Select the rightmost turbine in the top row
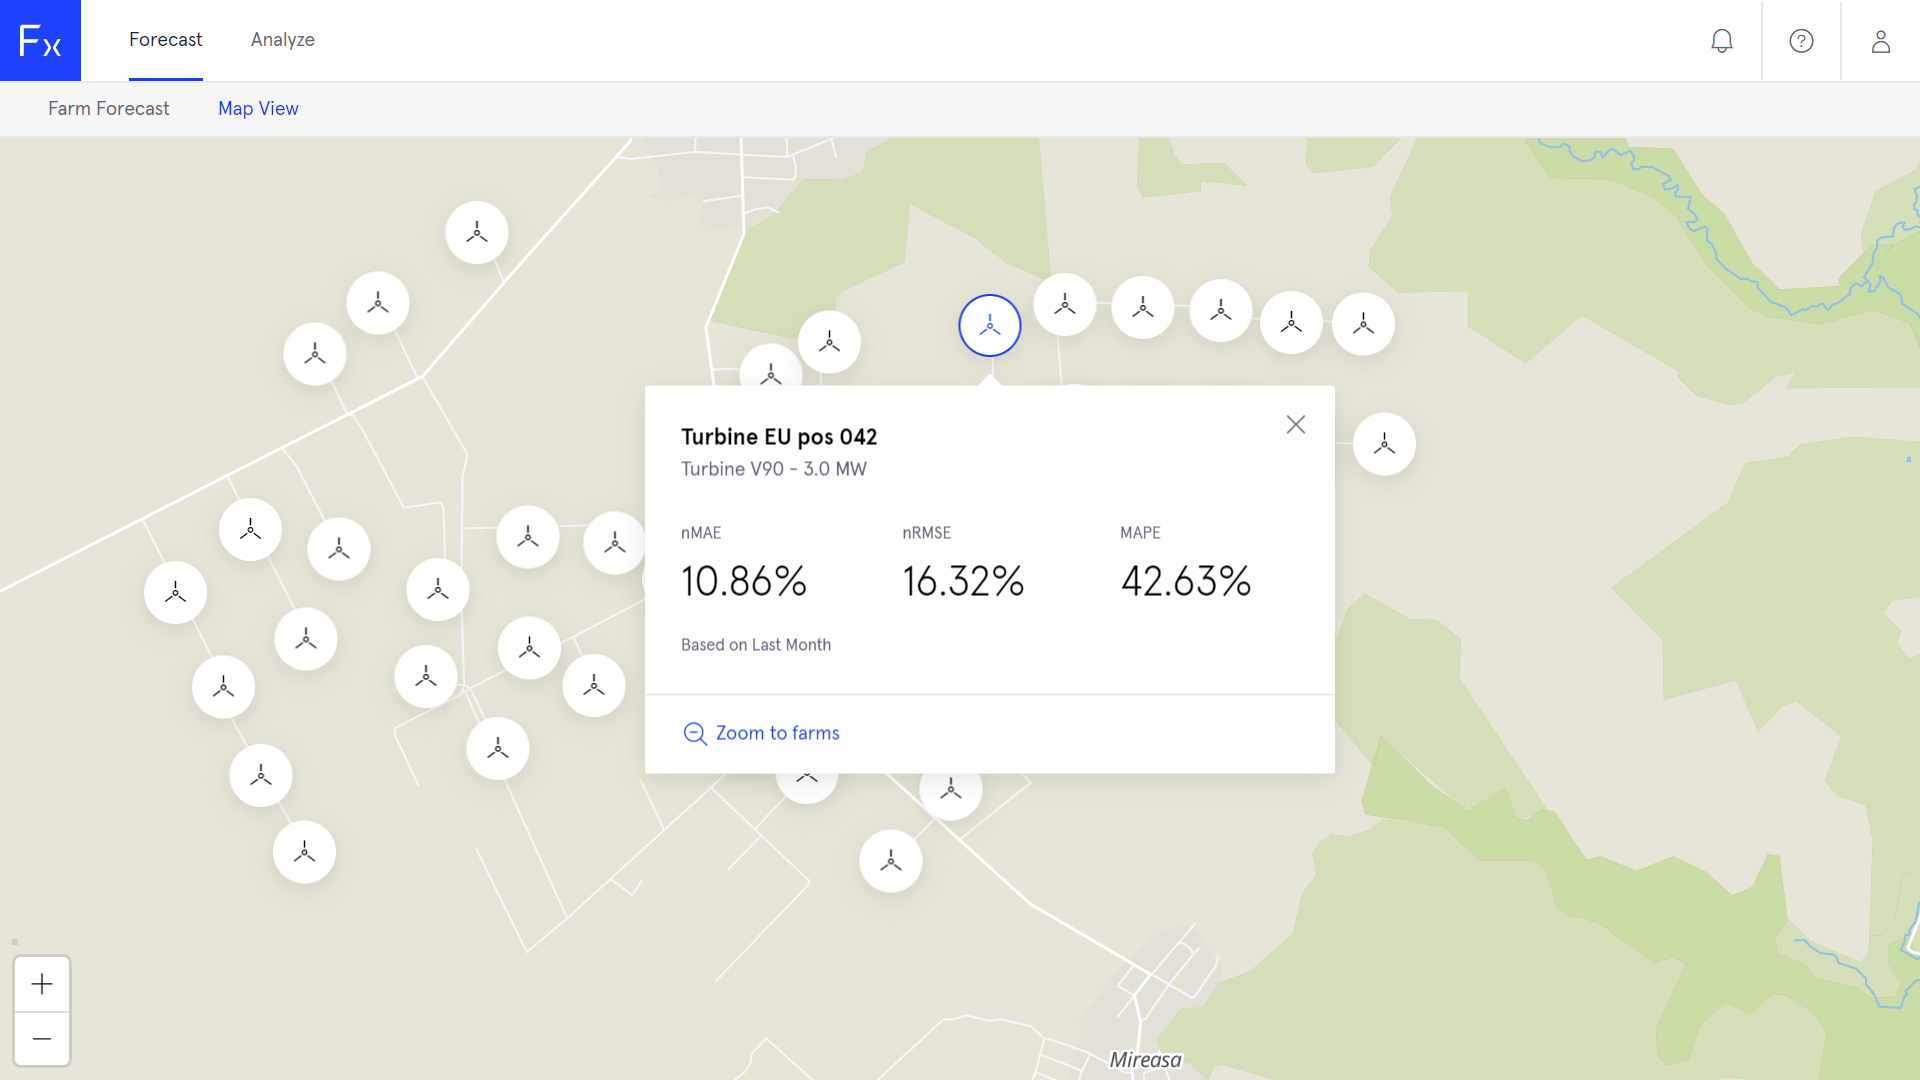 1363,324
